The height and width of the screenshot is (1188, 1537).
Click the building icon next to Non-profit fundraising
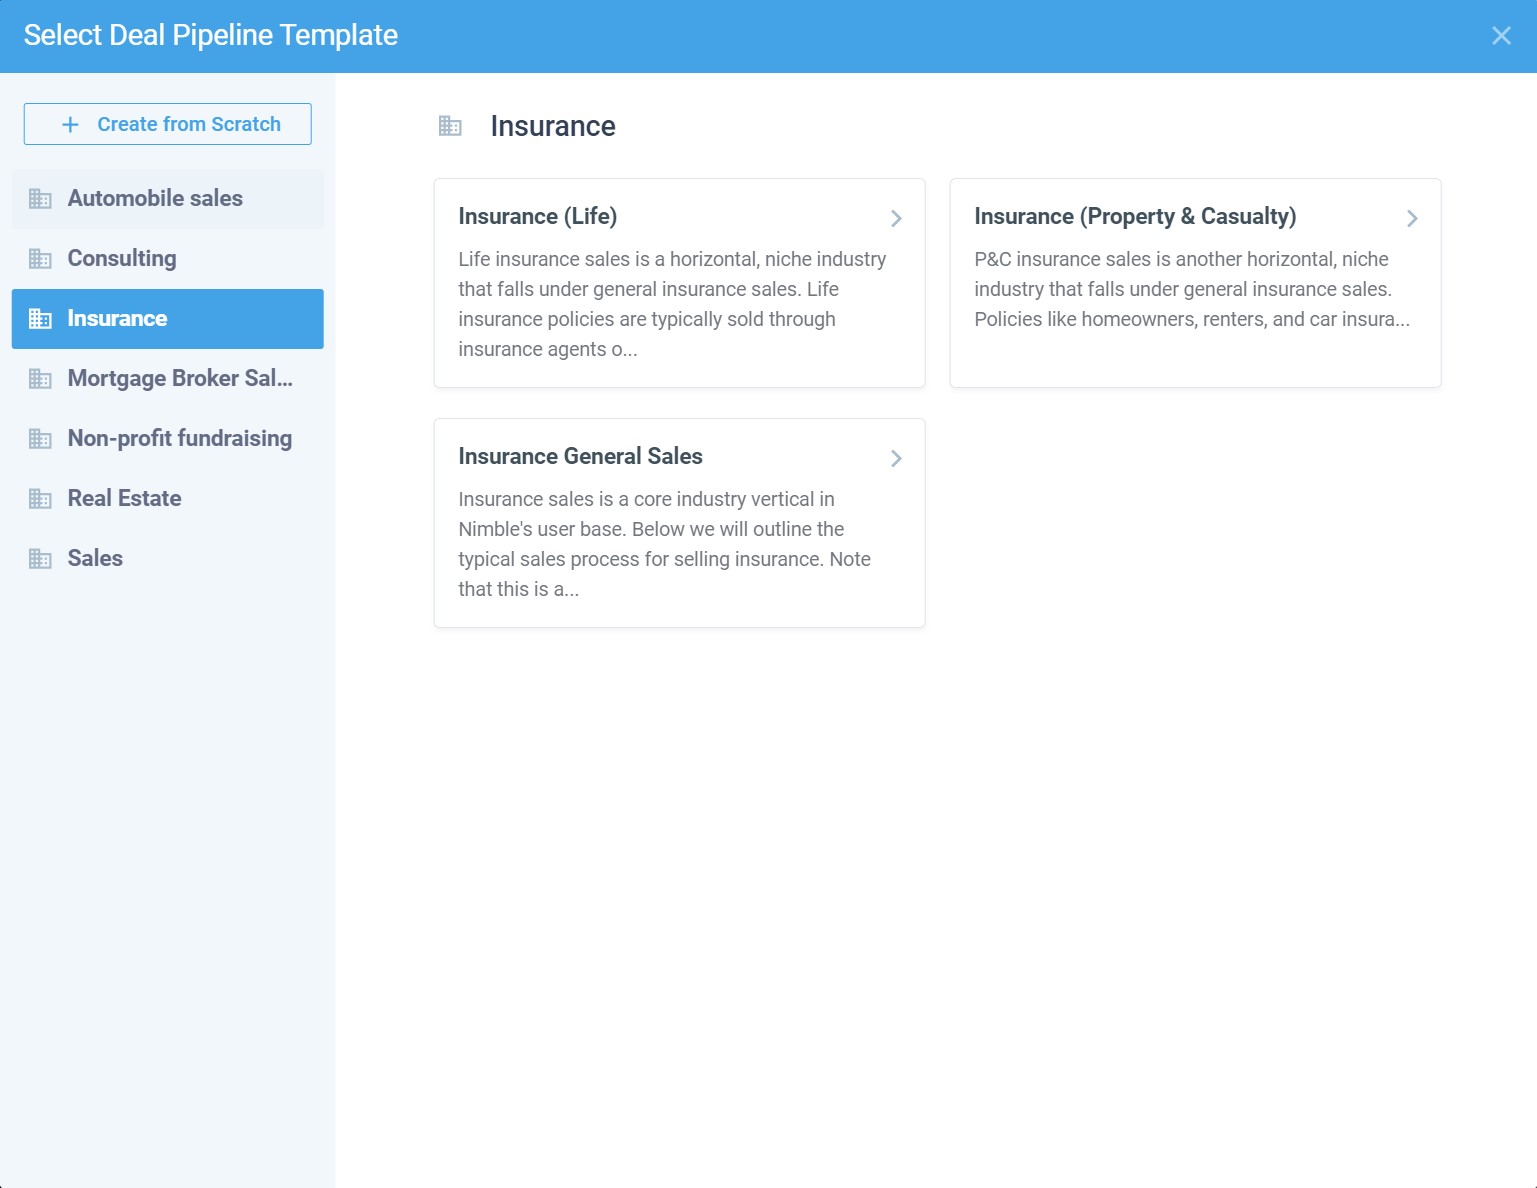[40, 439]
